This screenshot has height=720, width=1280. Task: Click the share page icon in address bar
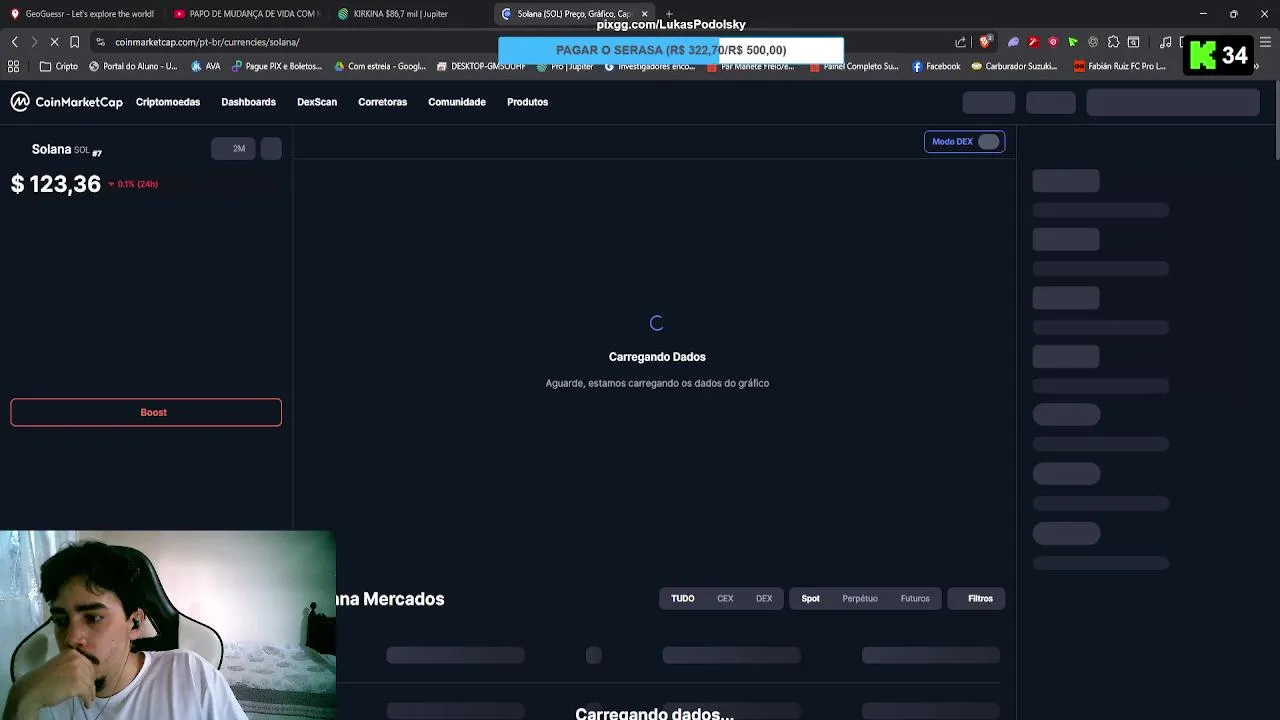[961, 42]
